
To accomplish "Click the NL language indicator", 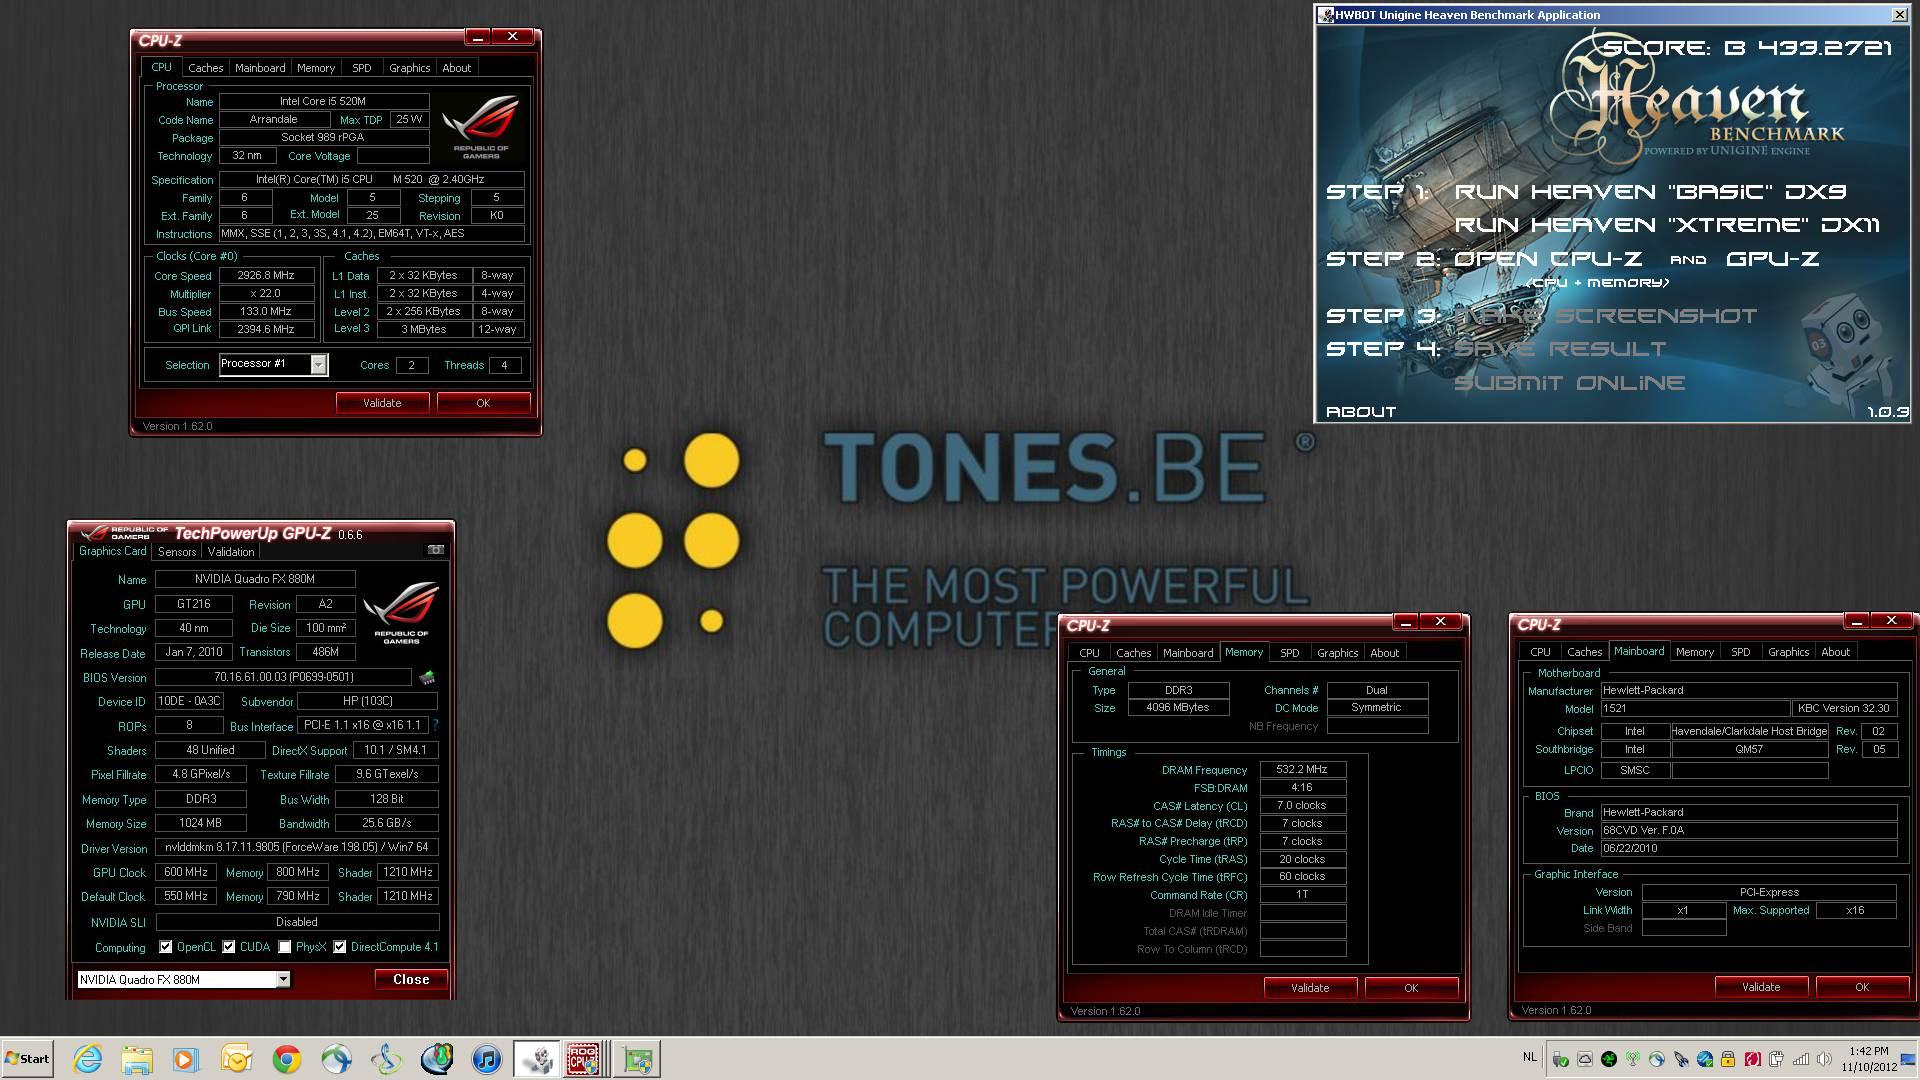I will click(1530, 1057).
